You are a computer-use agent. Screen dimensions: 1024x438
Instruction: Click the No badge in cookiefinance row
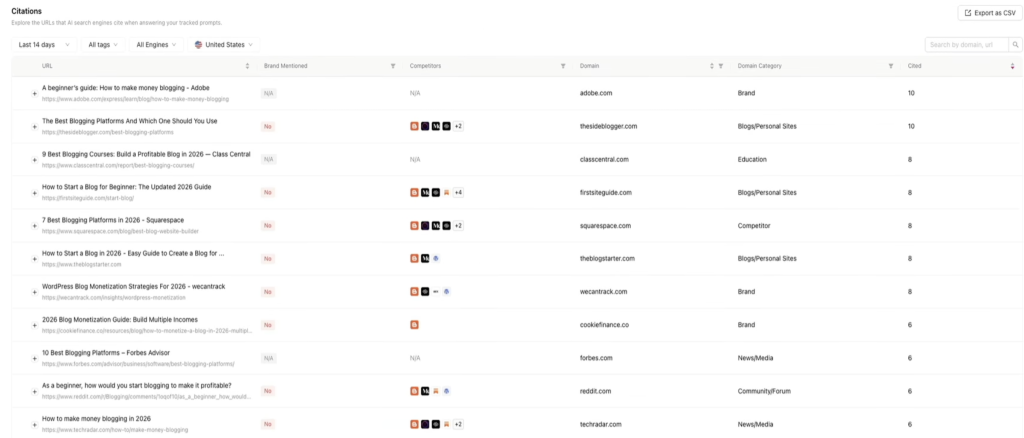click(268, 325)
